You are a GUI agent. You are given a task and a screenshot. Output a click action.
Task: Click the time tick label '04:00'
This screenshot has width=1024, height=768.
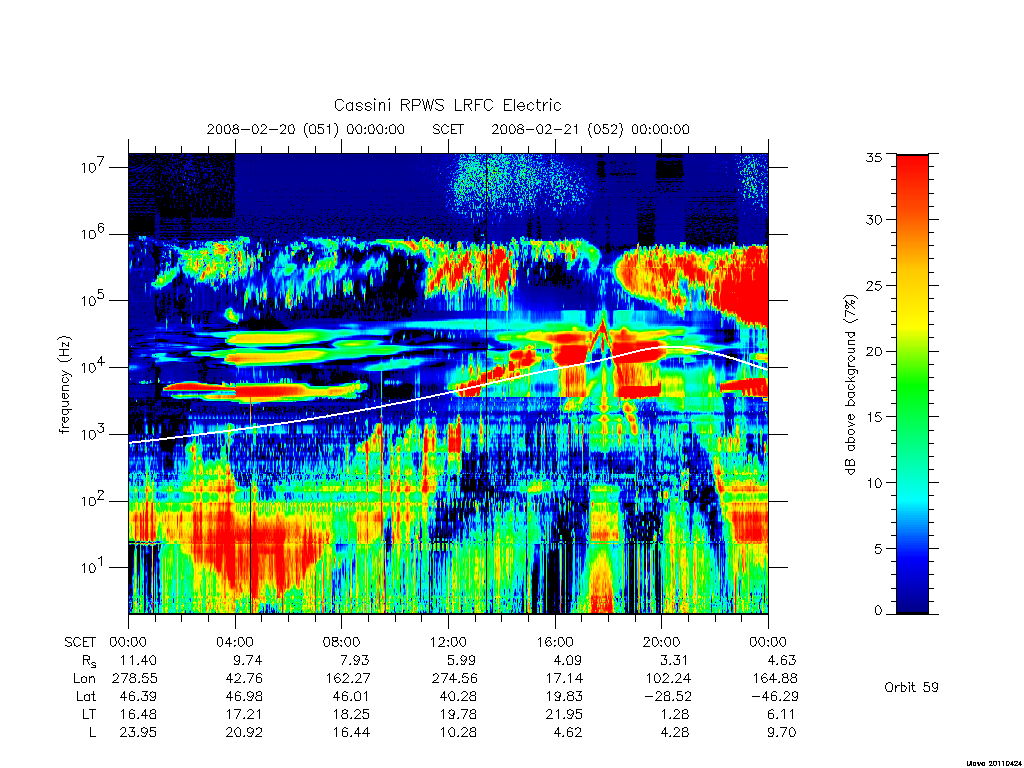tap(235, 642)
